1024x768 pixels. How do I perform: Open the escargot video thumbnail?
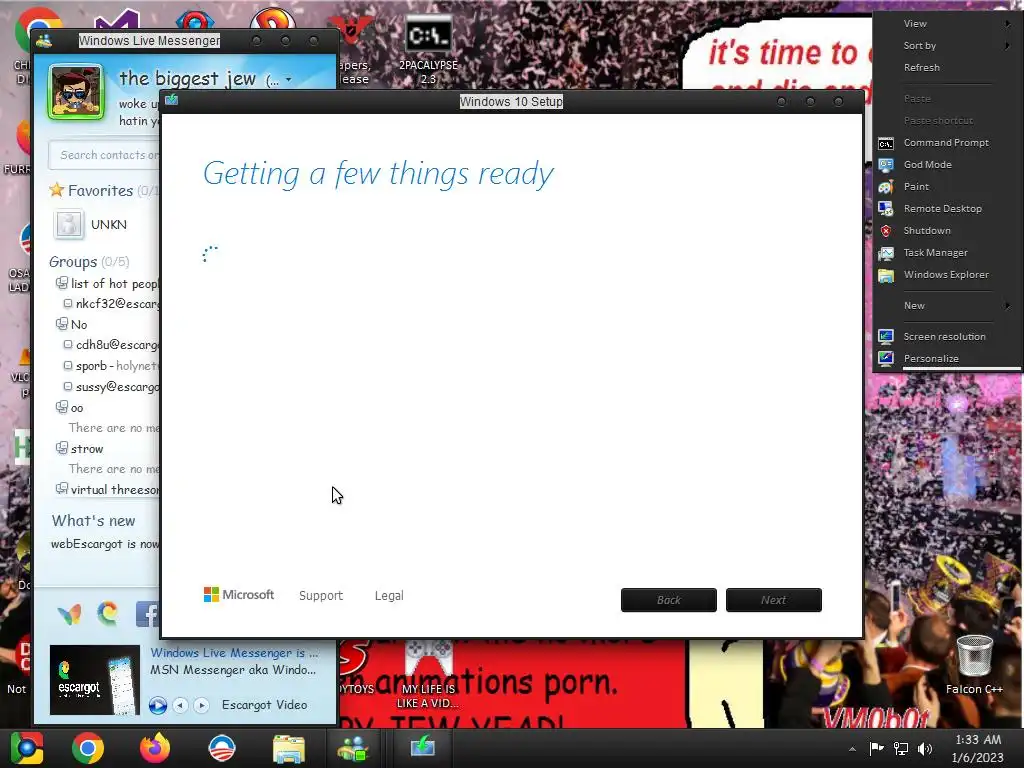pyautogui.click(x=95, y=680)
